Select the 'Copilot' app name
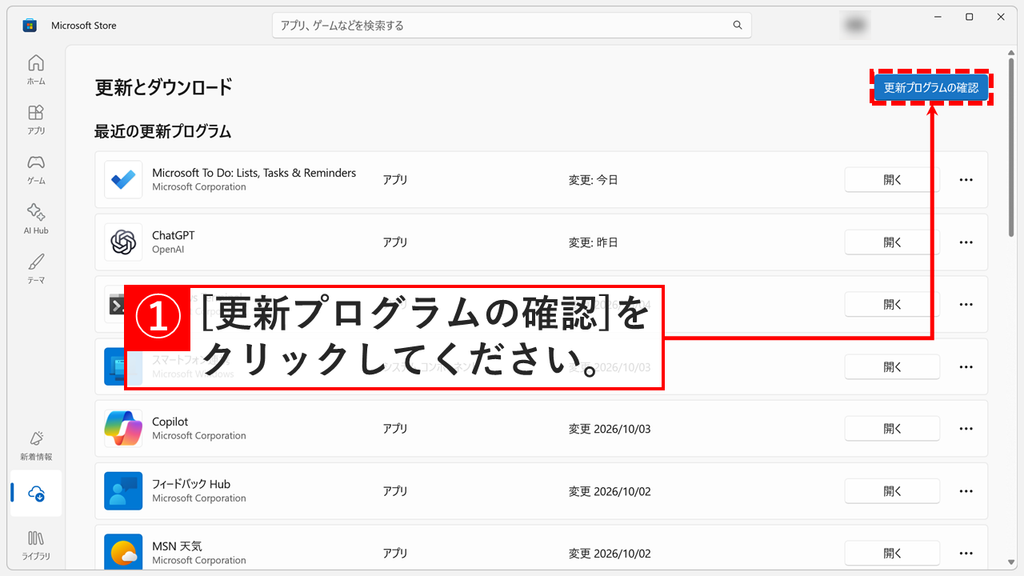This screenshot has height=576, width=1024. (170, 422)
